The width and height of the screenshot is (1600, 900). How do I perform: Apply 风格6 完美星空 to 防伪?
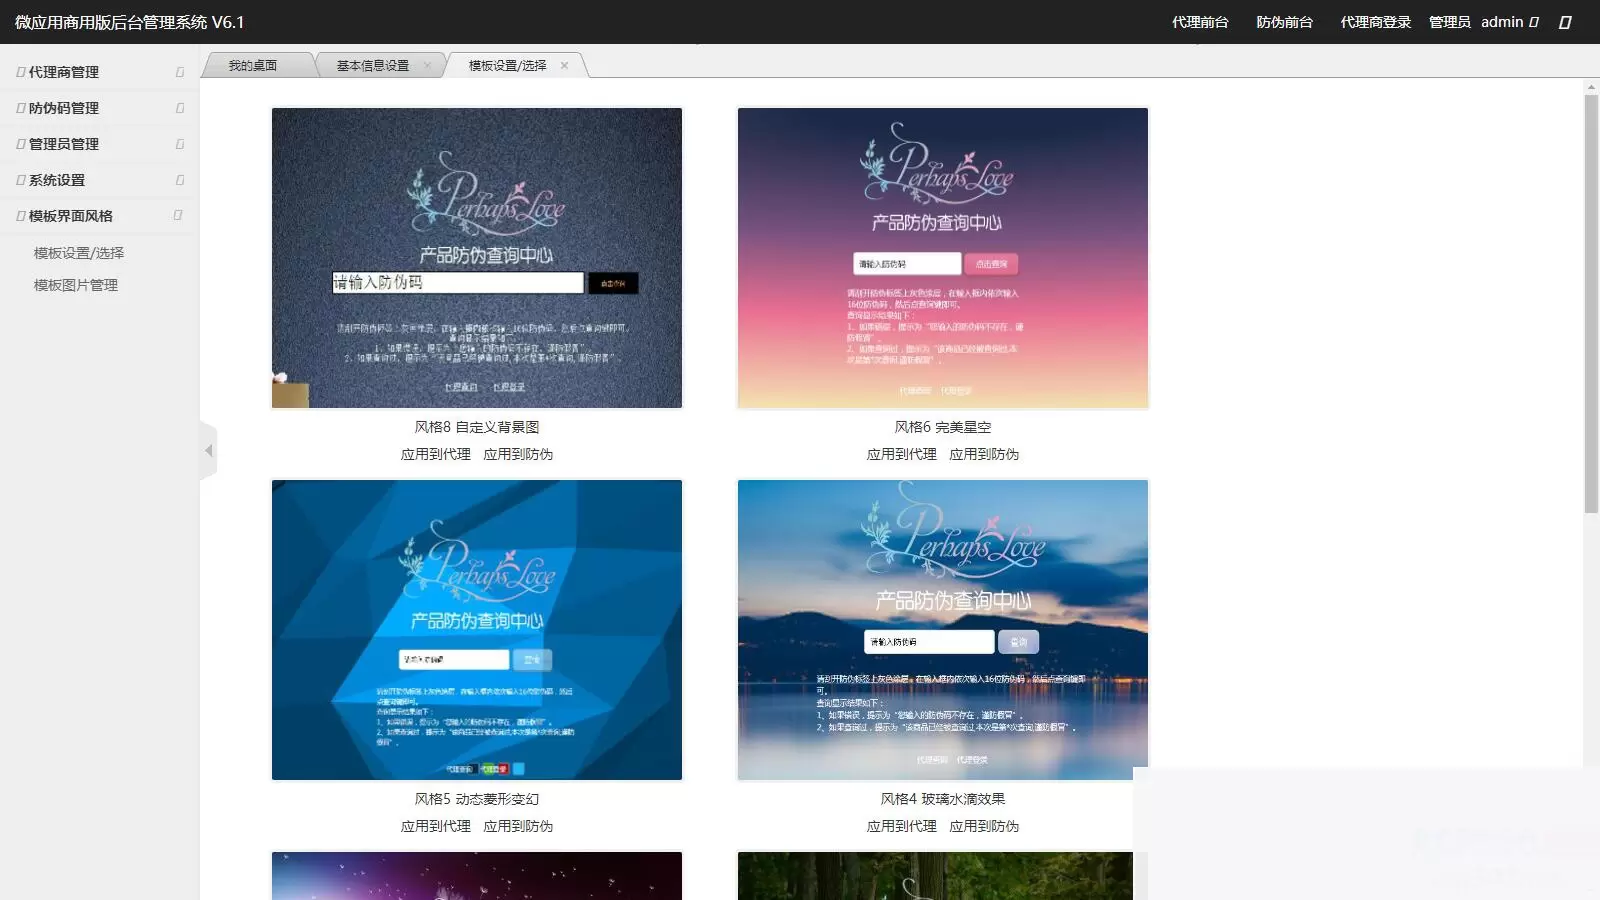tap(984, 454)
